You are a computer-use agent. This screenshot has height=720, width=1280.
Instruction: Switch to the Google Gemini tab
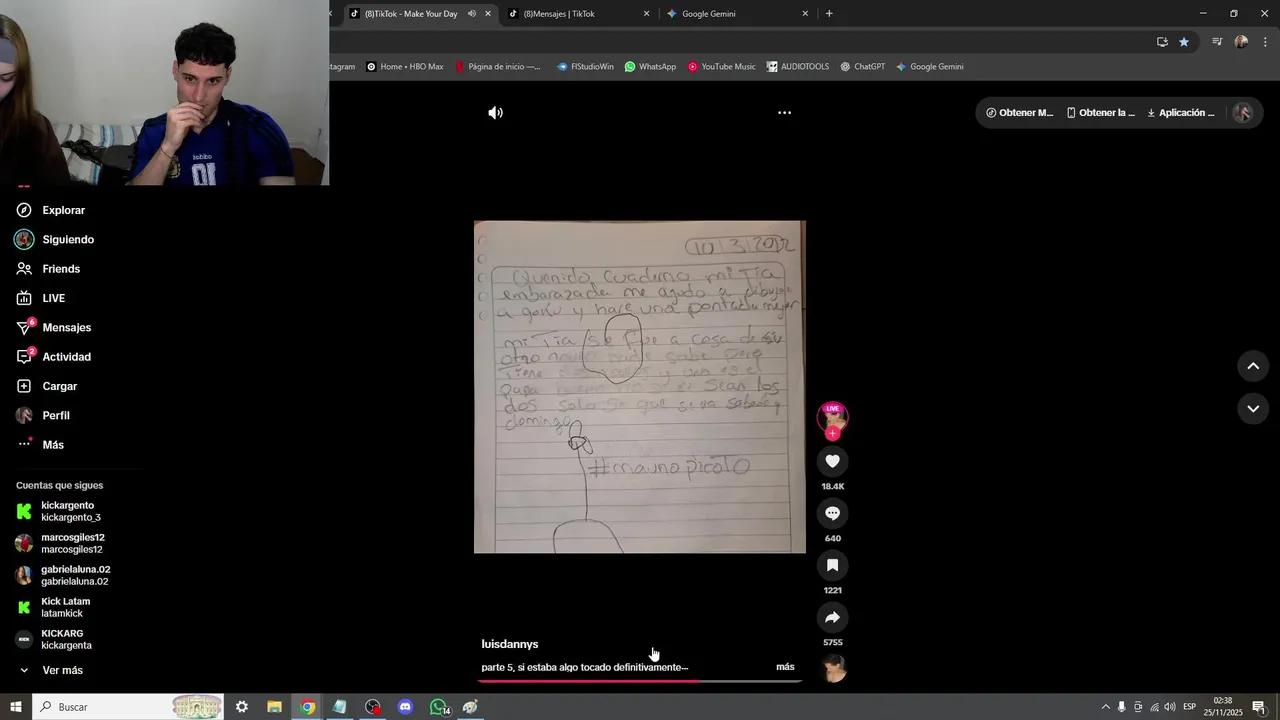737,14
